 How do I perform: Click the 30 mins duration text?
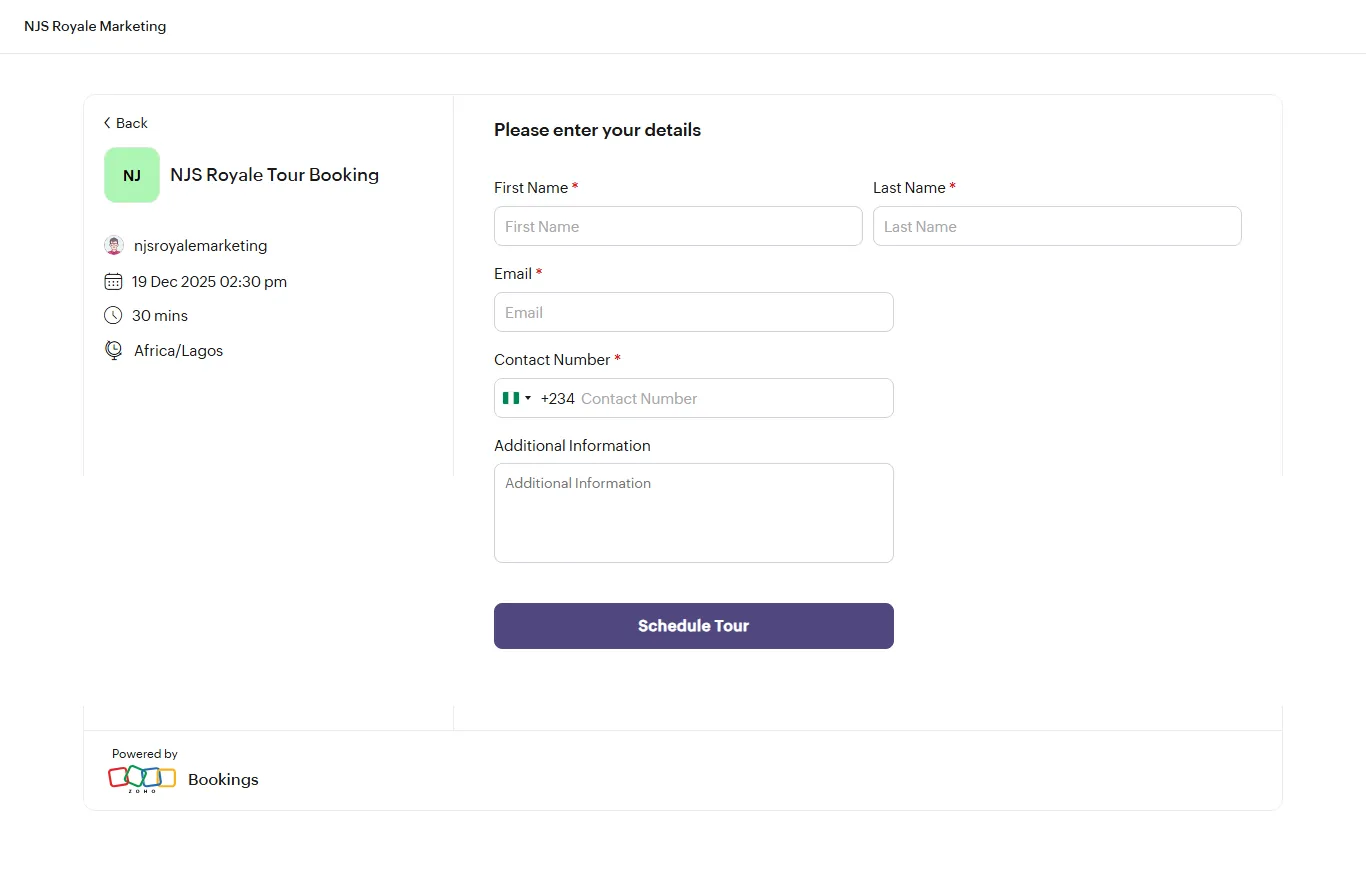click(160, 316)
